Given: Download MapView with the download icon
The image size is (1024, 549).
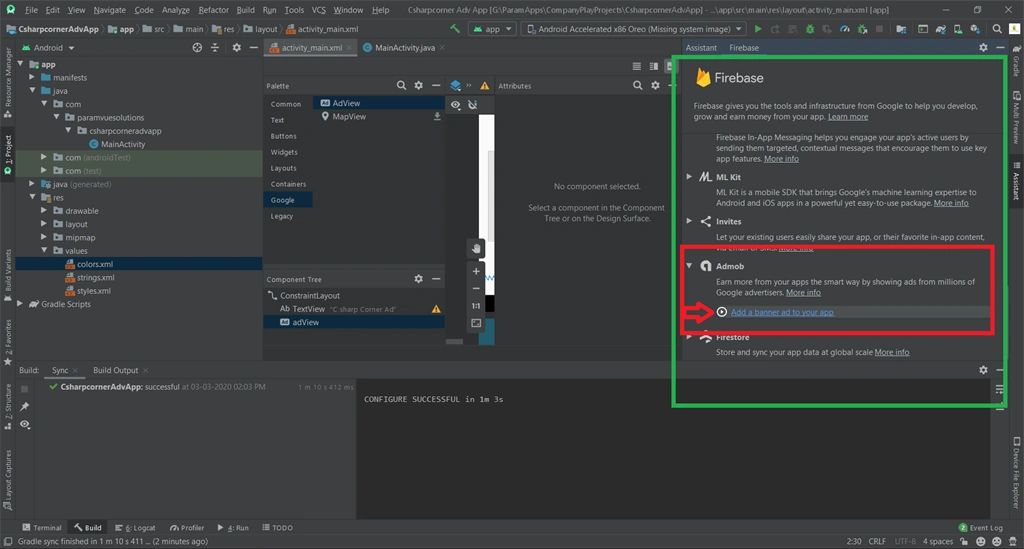Looking at the screenshot, I should click(437, 116).
